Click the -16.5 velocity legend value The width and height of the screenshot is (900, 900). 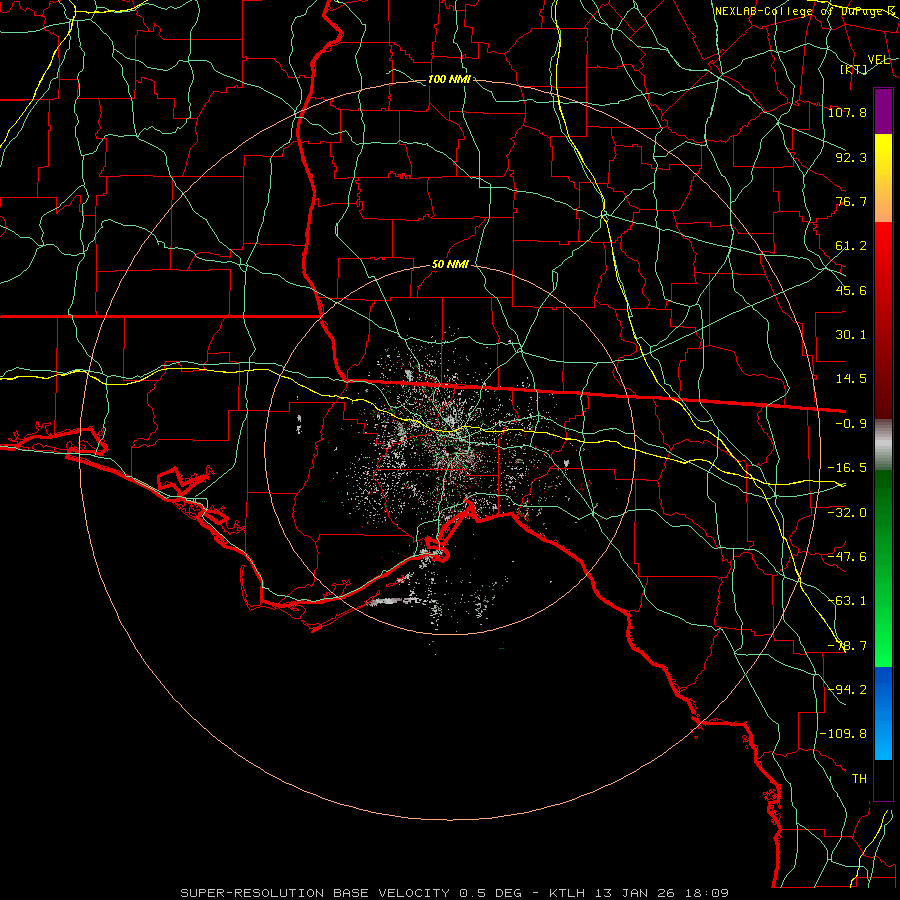(x=847, y=468)
